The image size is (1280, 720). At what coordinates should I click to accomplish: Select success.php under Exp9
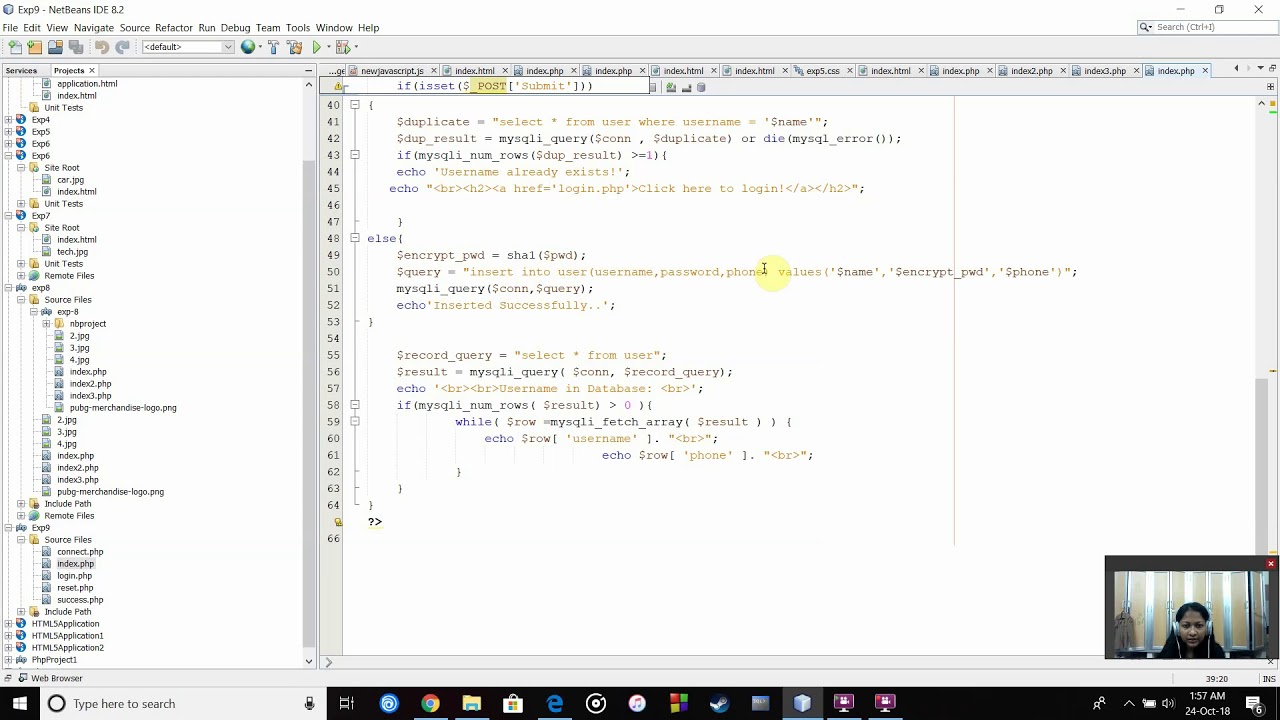click(x=80, y=600)
